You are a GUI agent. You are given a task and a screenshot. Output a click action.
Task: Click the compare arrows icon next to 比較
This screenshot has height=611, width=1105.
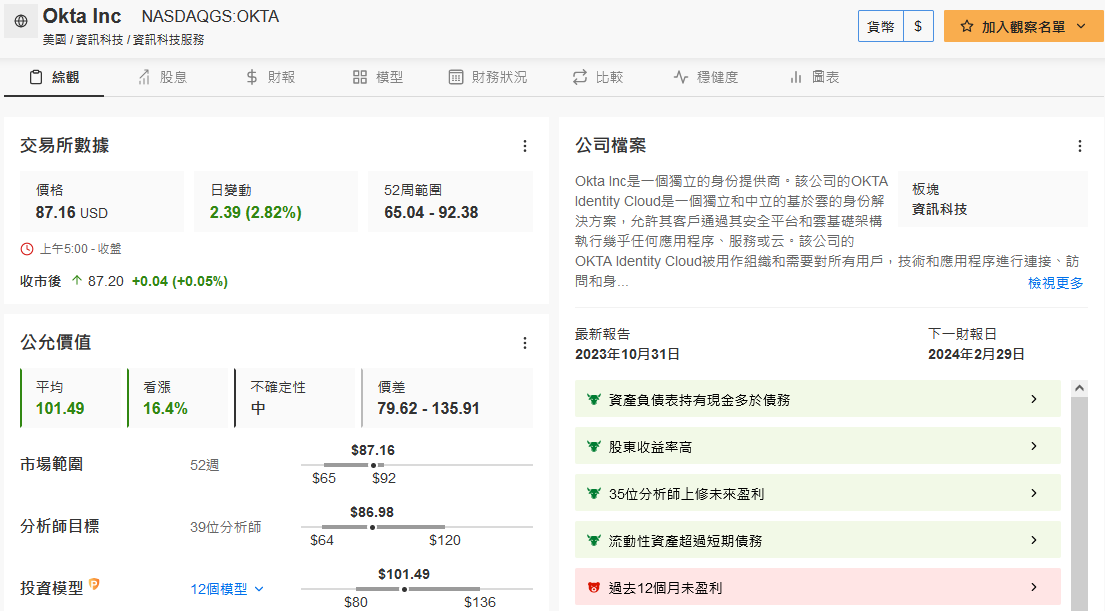tap(580, 78)
